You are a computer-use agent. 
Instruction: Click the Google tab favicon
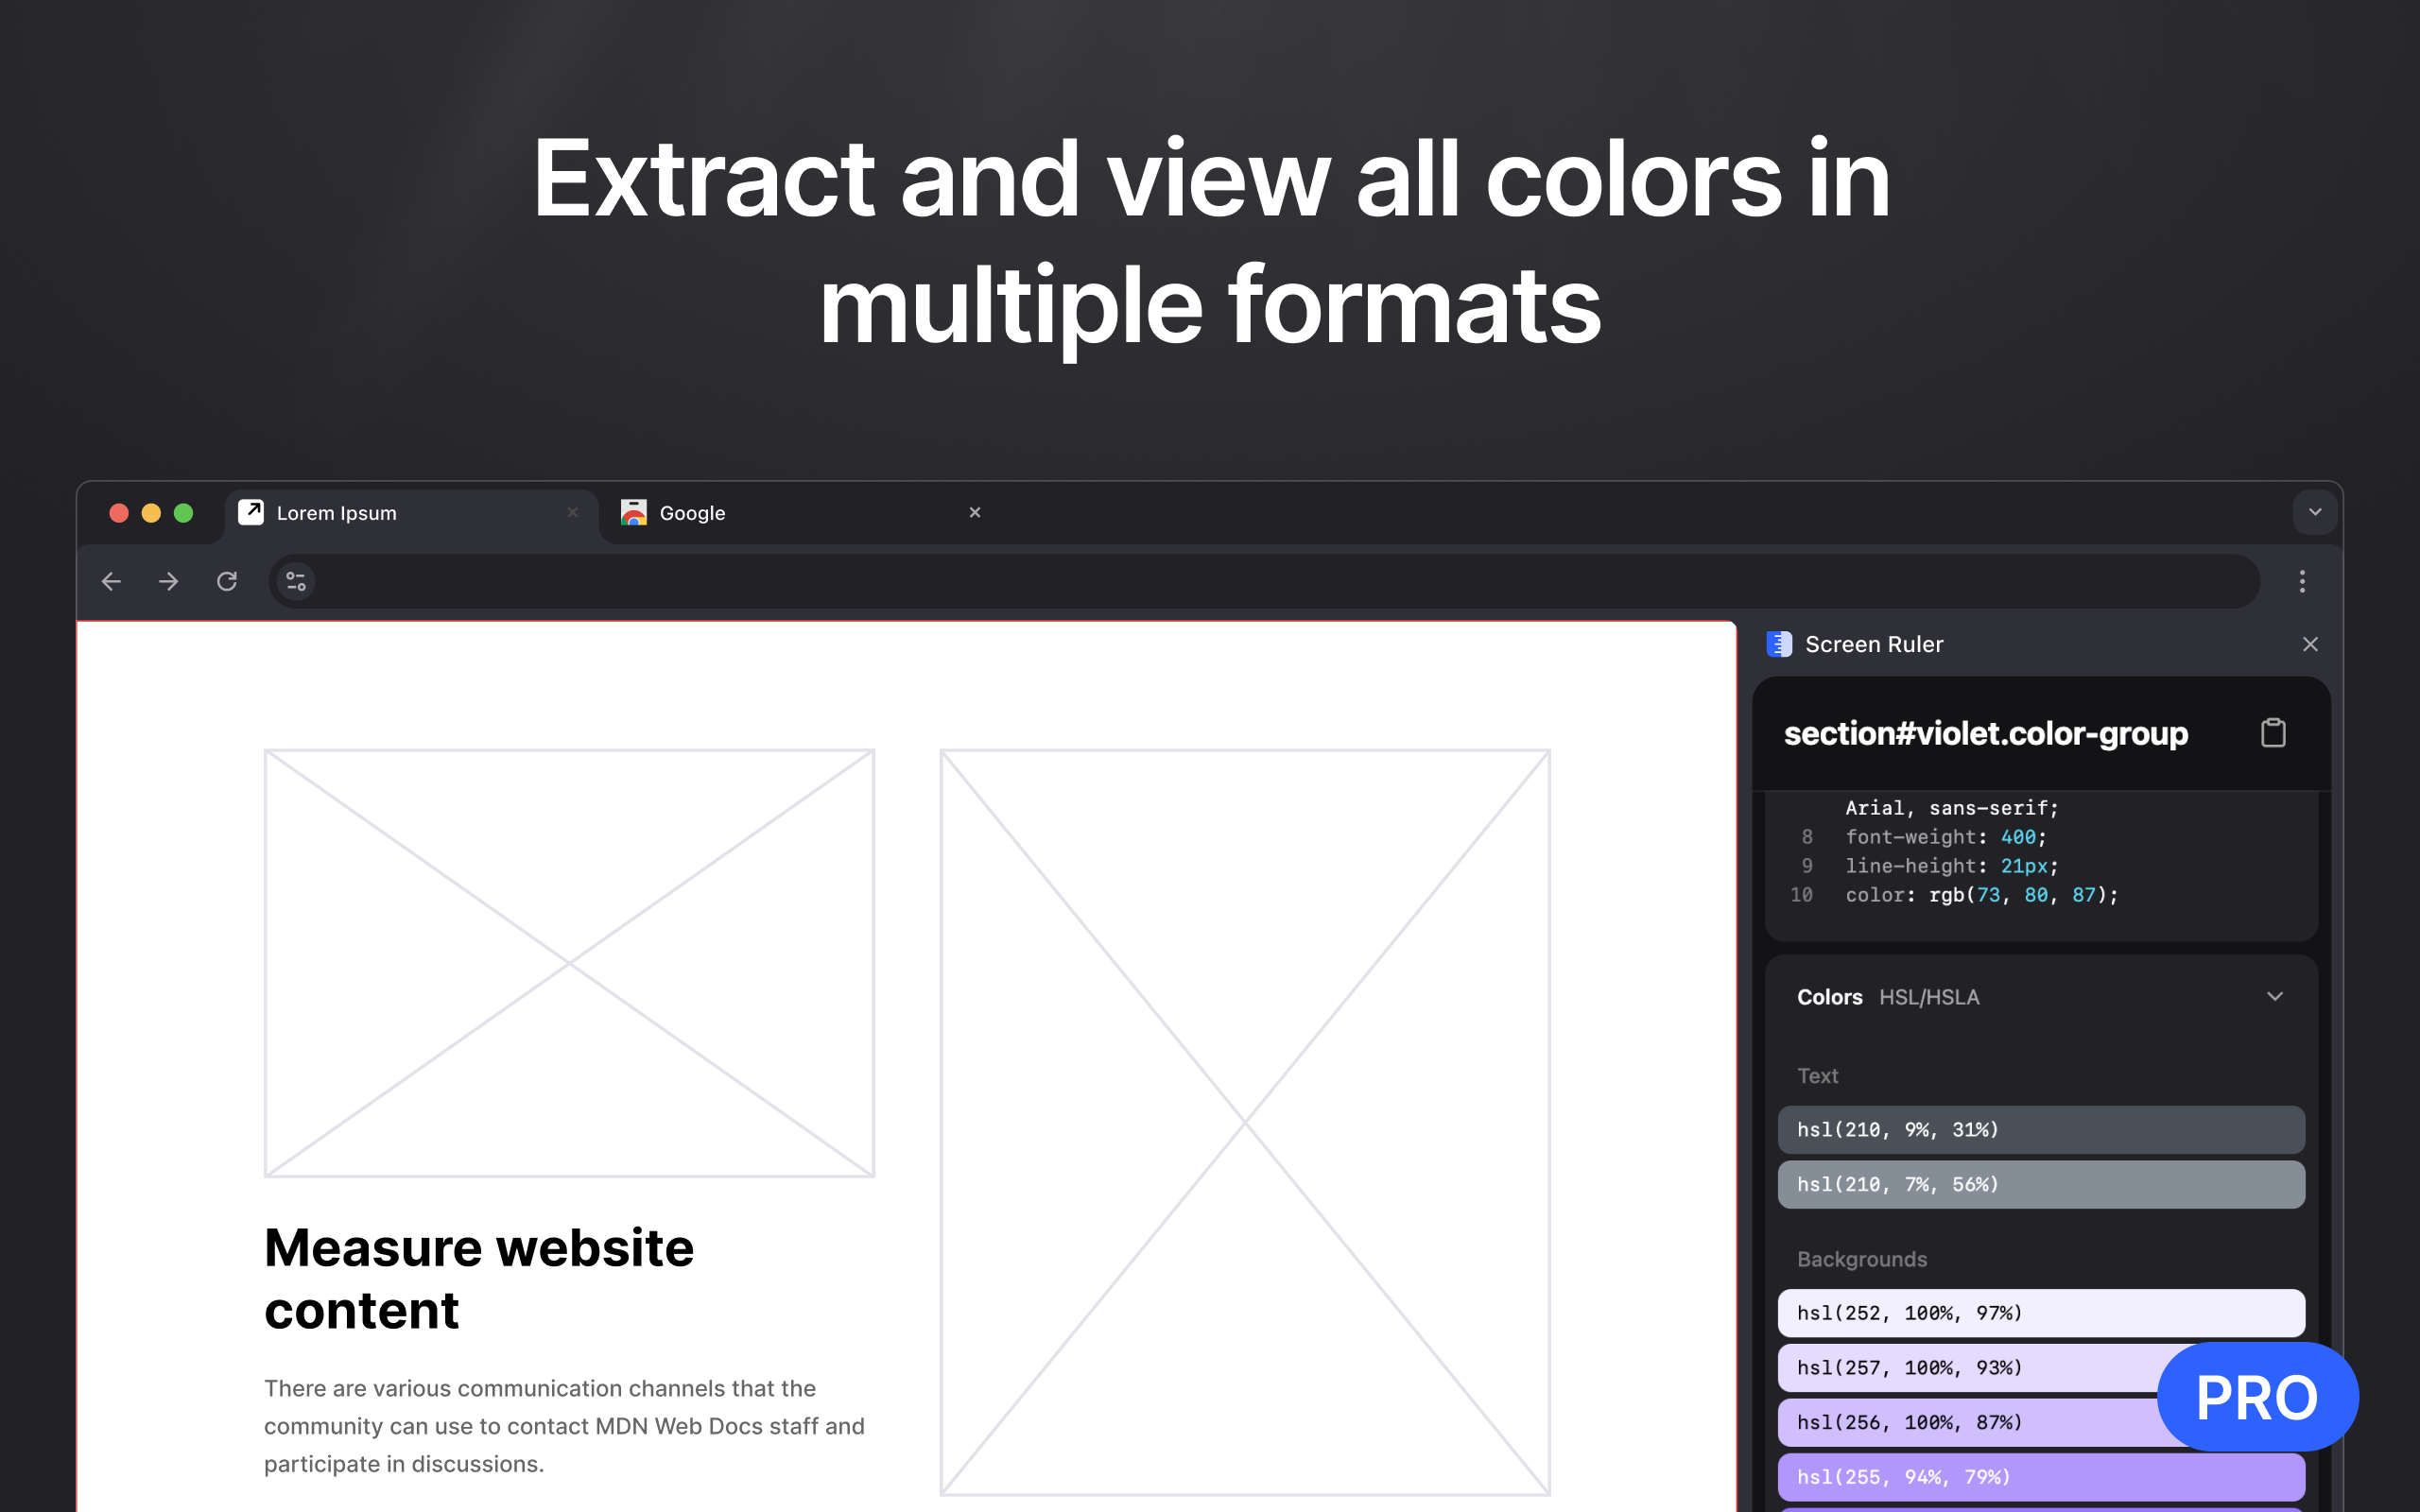(x=633, y=512)
